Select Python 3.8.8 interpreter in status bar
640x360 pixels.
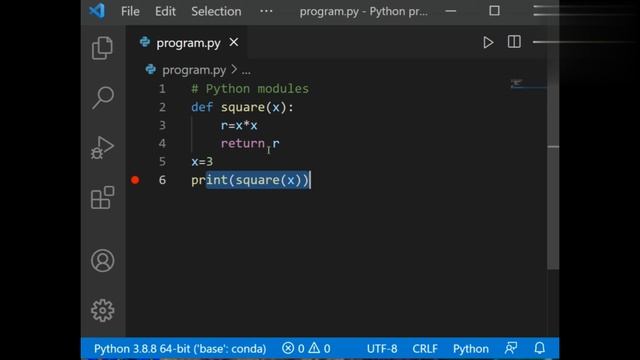point(180,349)
